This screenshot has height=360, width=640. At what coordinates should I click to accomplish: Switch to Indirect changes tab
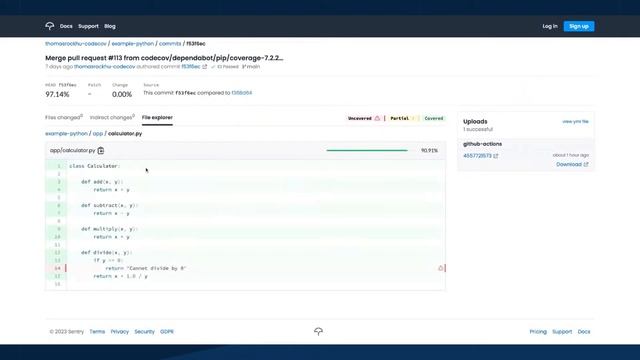(x=112, y=118)
